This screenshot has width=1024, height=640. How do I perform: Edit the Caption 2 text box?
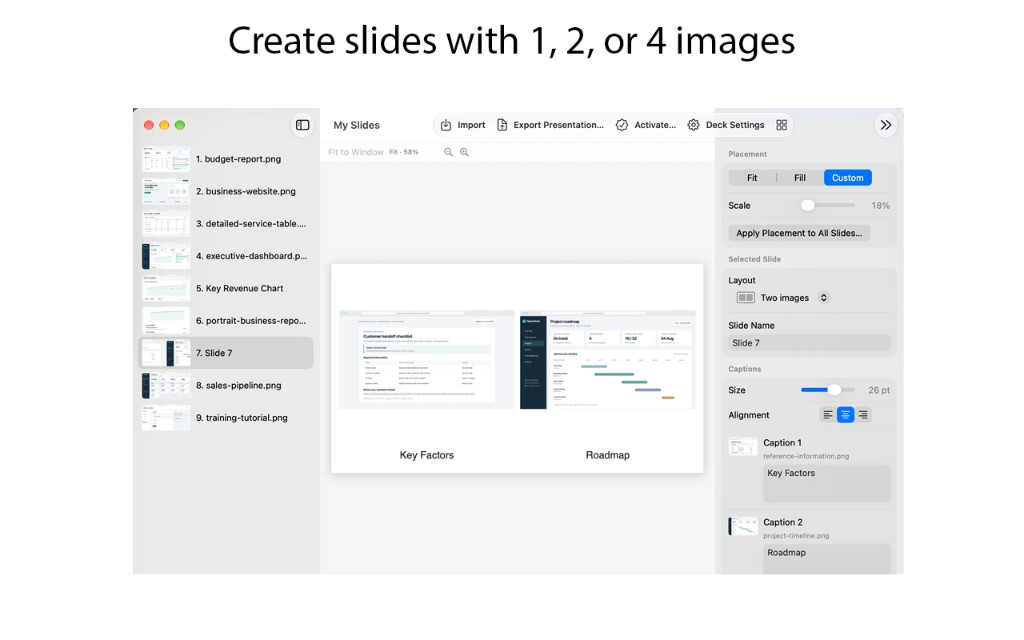tap(827, 560)
